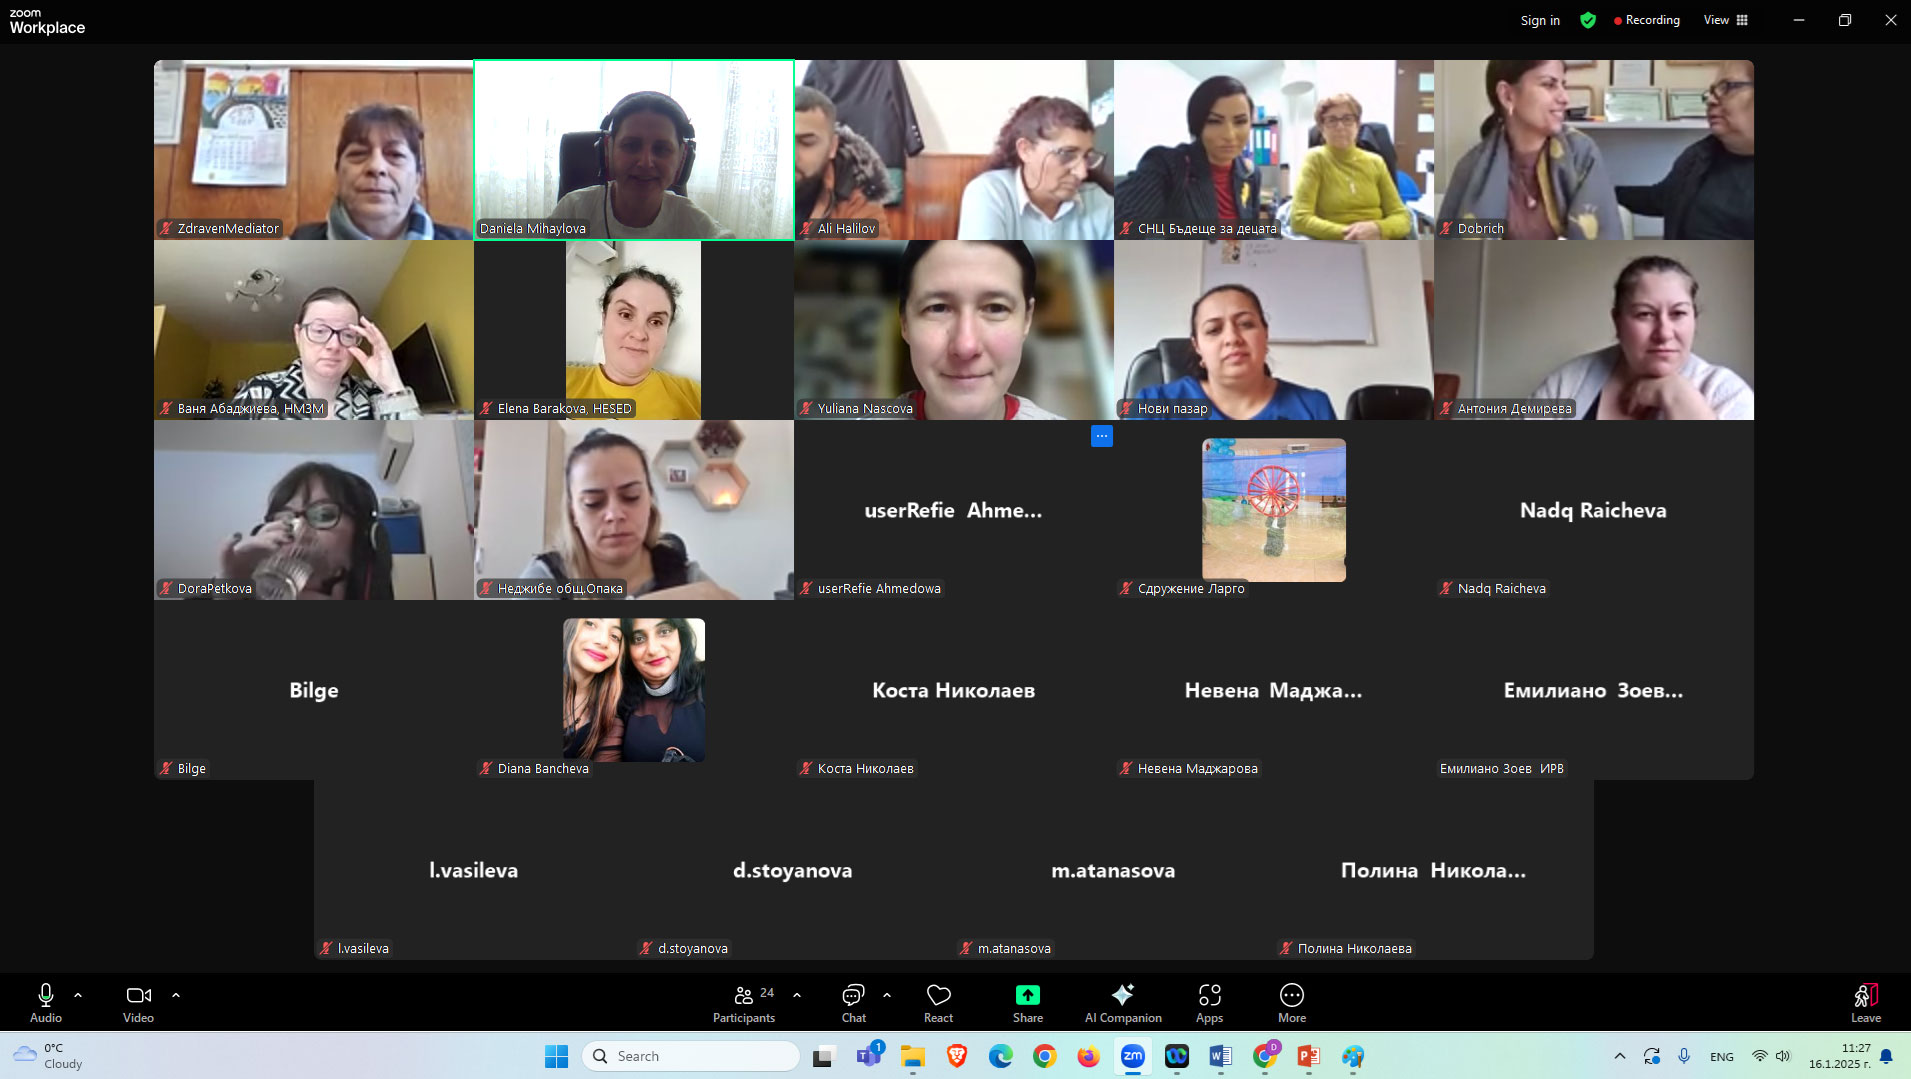
Task: Open Microsoft Word from taskbar
Action: tap(1221, 1056)
